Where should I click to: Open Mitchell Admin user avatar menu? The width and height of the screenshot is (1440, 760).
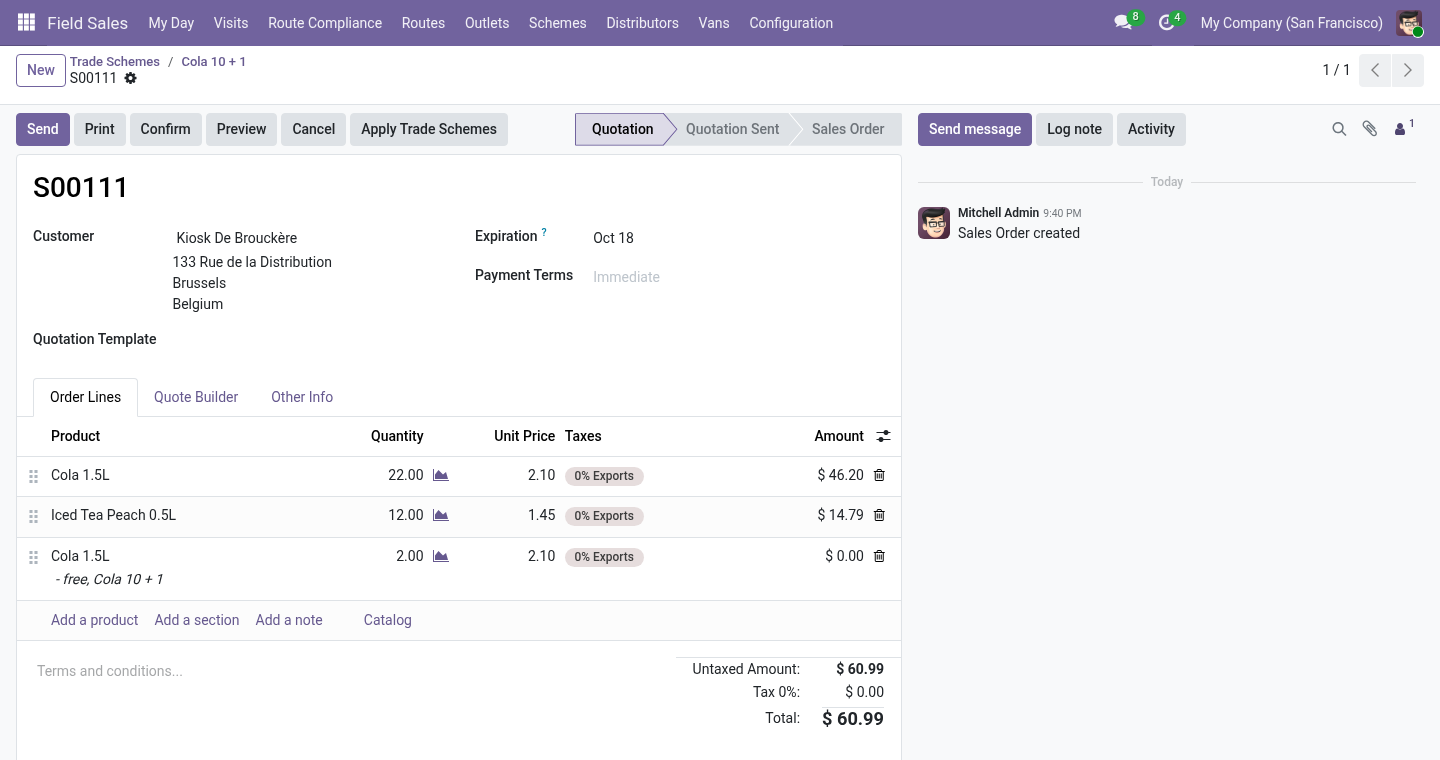(x=1409, y=22)
